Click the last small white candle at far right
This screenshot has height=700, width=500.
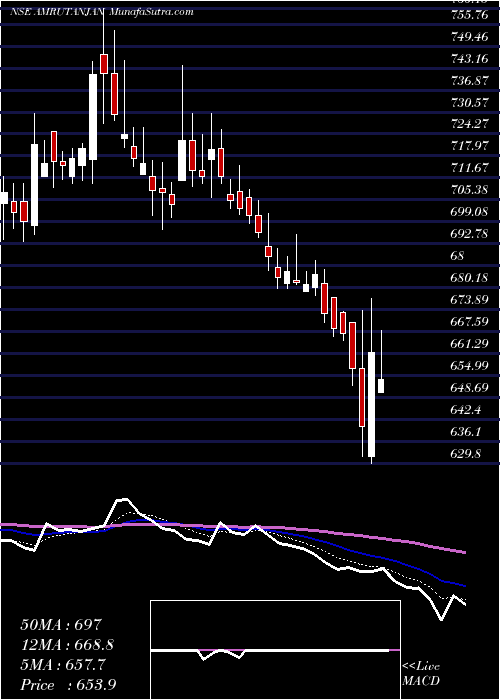[381, 386]
